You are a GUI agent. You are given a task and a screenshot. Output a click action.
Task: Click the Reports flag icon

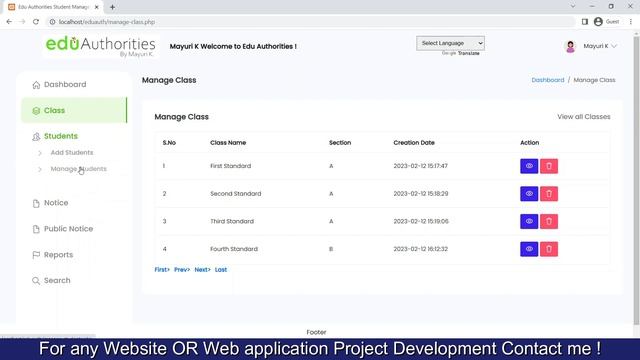click(36, 255)
